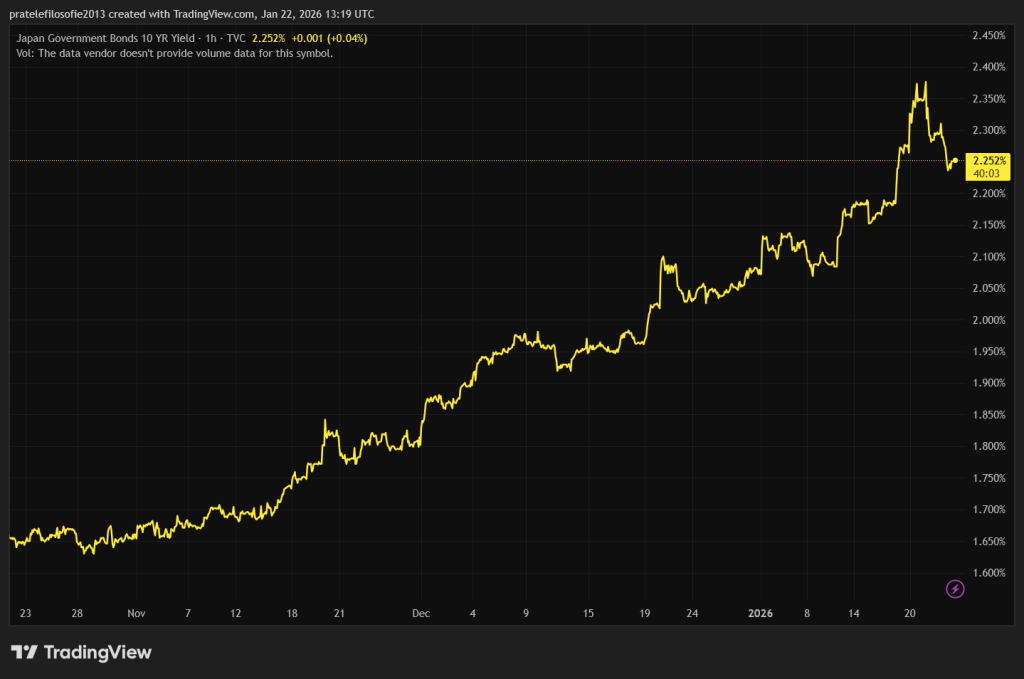Open the TradingView wordmark link
Viewport: 1024px width, 679px height.
[97, 652]
